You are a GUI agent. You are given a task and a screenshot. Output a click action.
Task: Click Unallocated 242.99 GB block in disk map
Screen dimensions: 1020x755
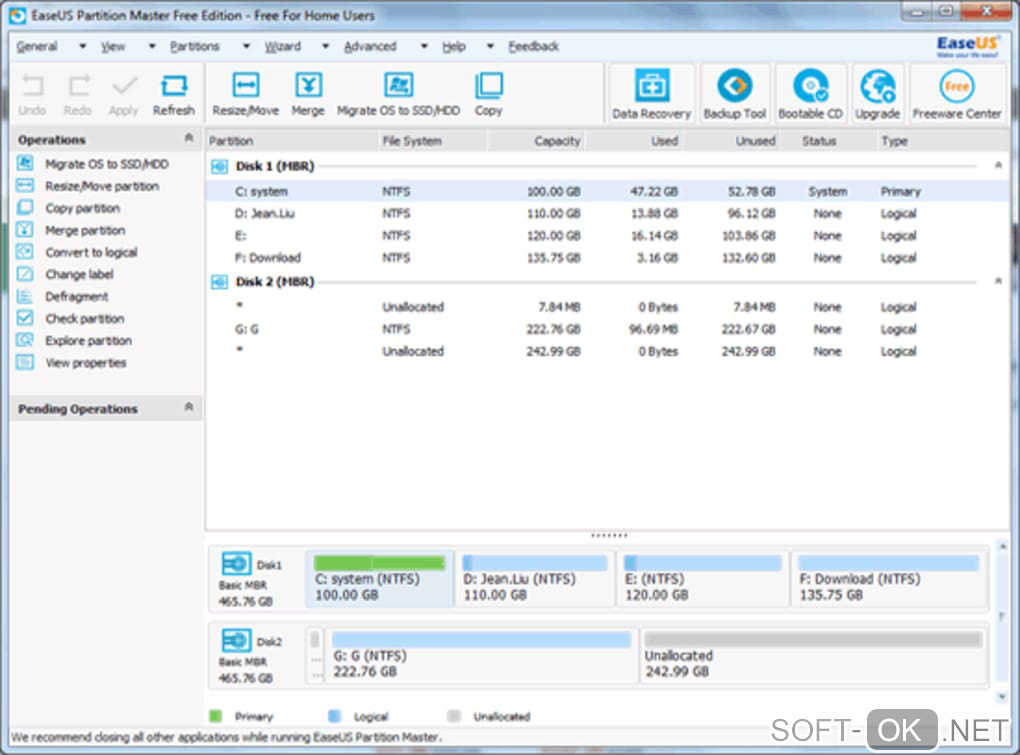coord(813,655)
